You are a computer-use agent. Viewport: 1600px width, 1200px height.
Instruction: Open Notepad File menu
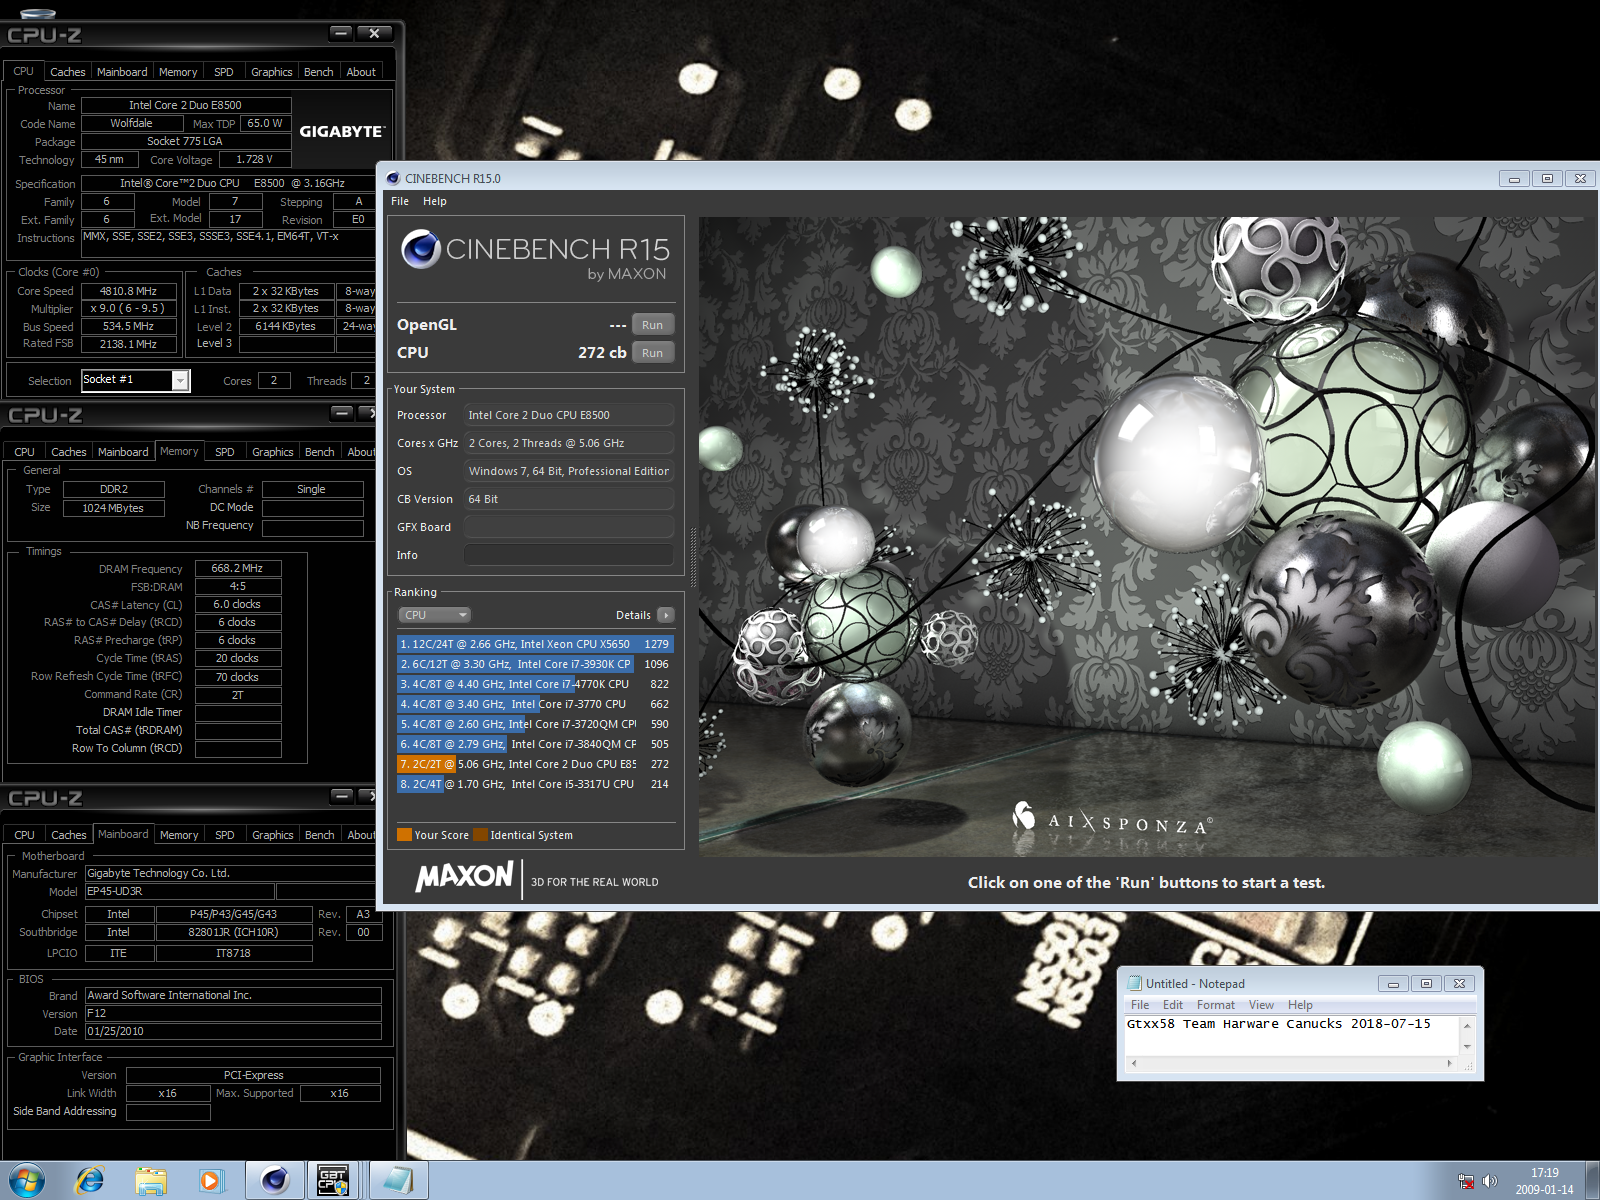tap(1140, 1005)
